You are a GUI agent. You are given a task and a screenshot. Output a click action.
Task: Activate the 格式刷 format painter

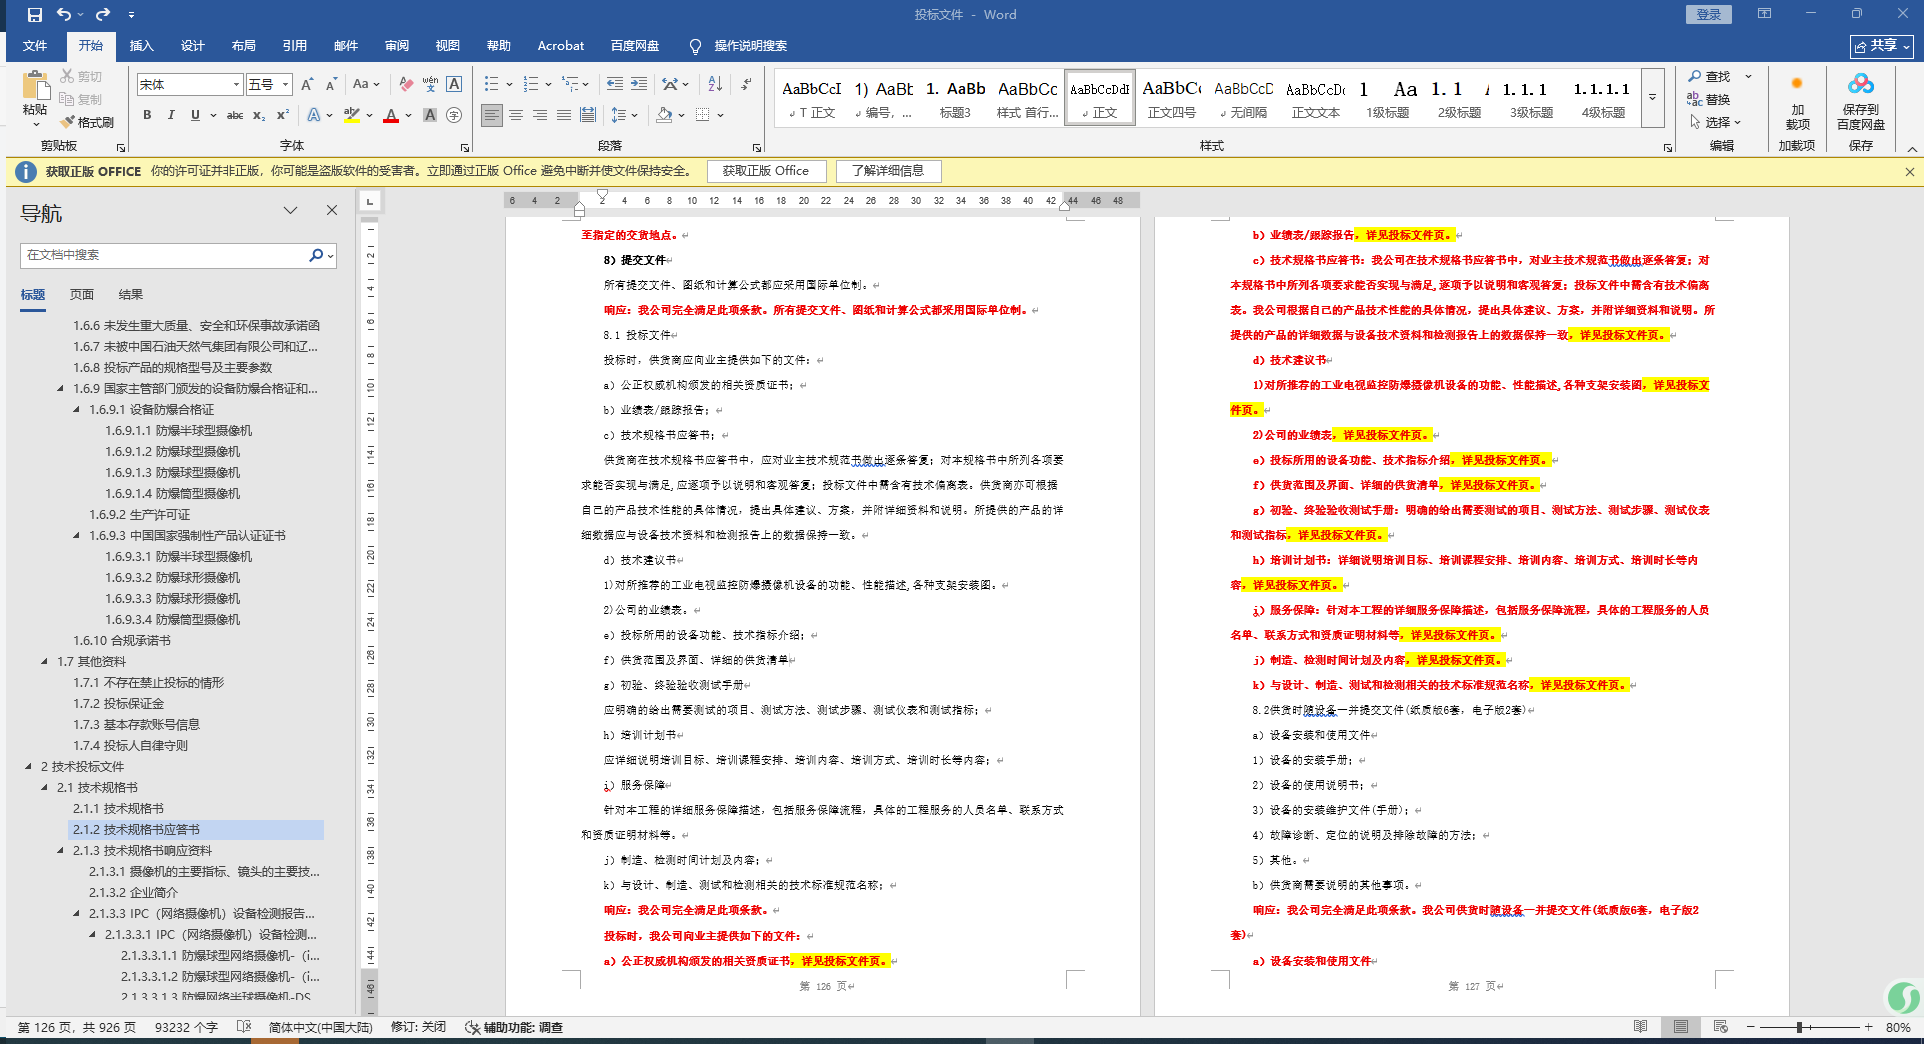87,122
